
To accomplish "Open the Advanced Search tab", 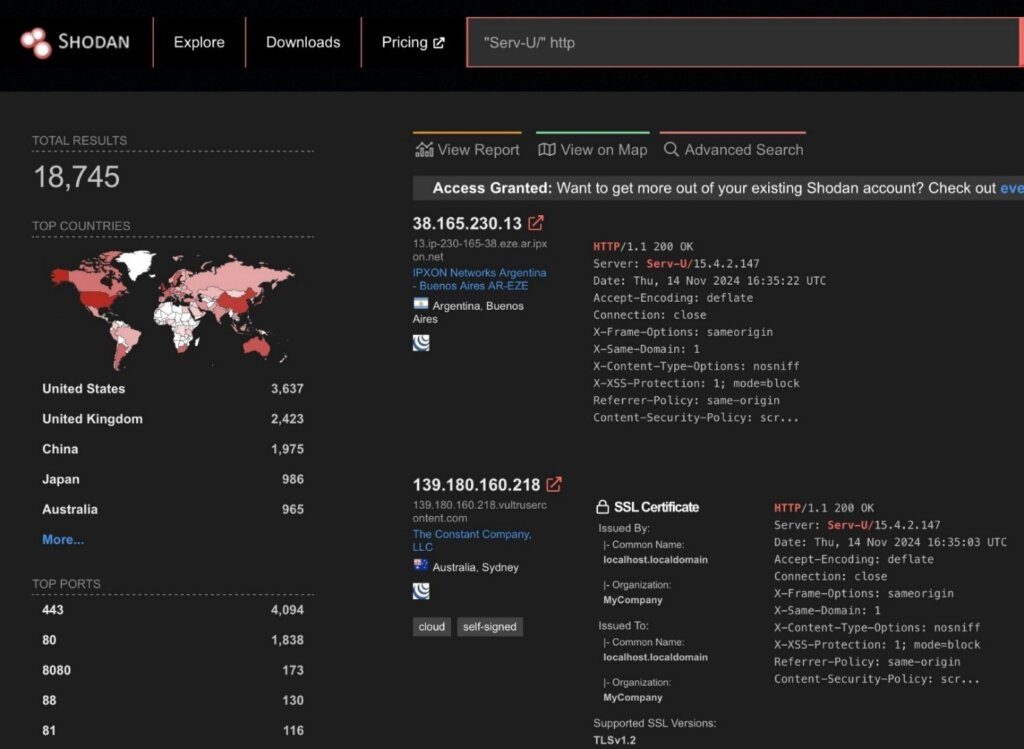I will [x=733, y=150].
